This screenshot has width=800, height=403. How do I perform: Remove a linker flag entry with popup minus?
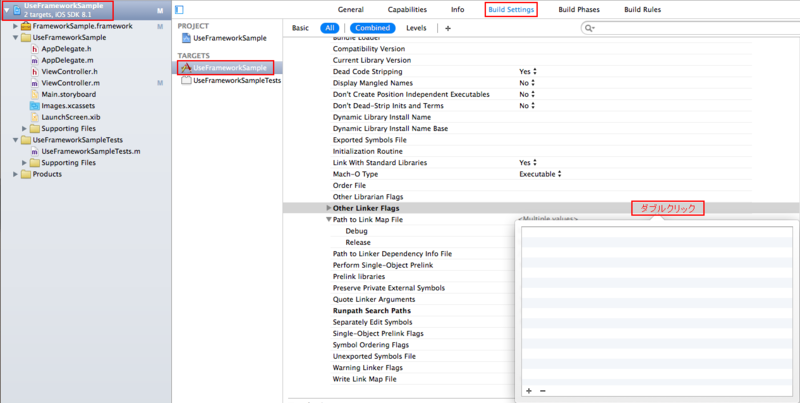click(x=542, y=391)
